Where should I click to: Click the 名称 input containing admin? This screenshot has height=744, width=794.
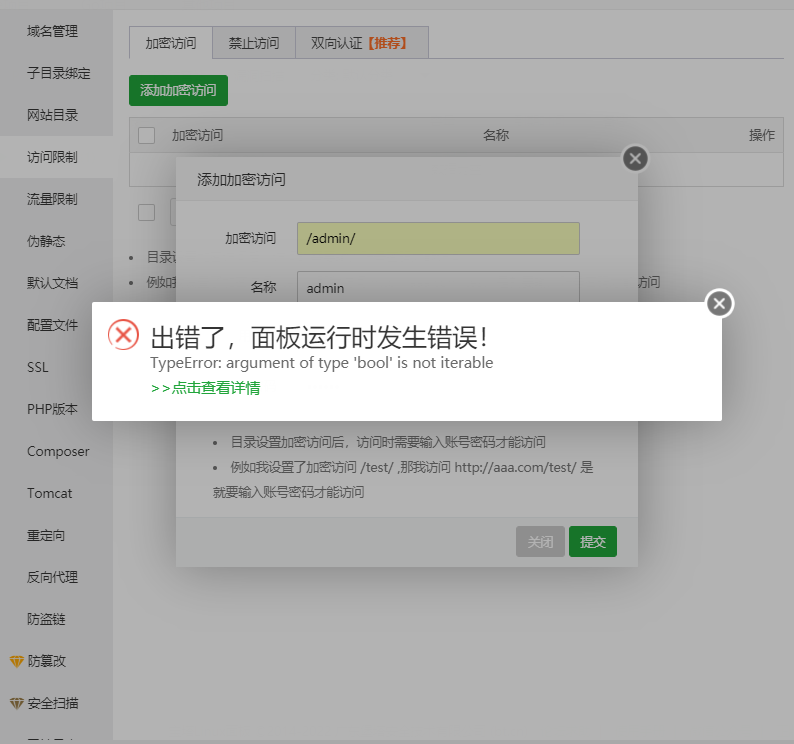438,286
